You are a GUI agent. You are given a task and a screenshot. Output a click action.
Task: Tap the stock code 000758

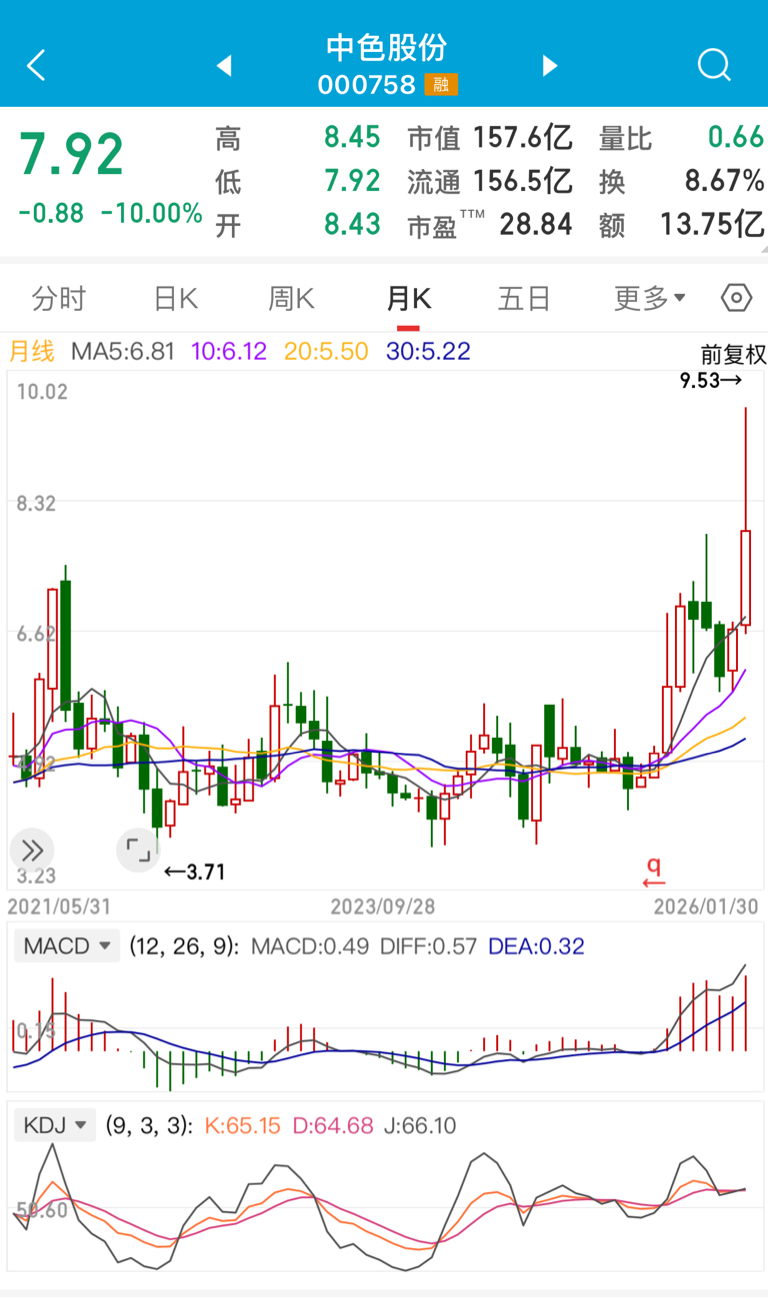[x=366, y=85]
